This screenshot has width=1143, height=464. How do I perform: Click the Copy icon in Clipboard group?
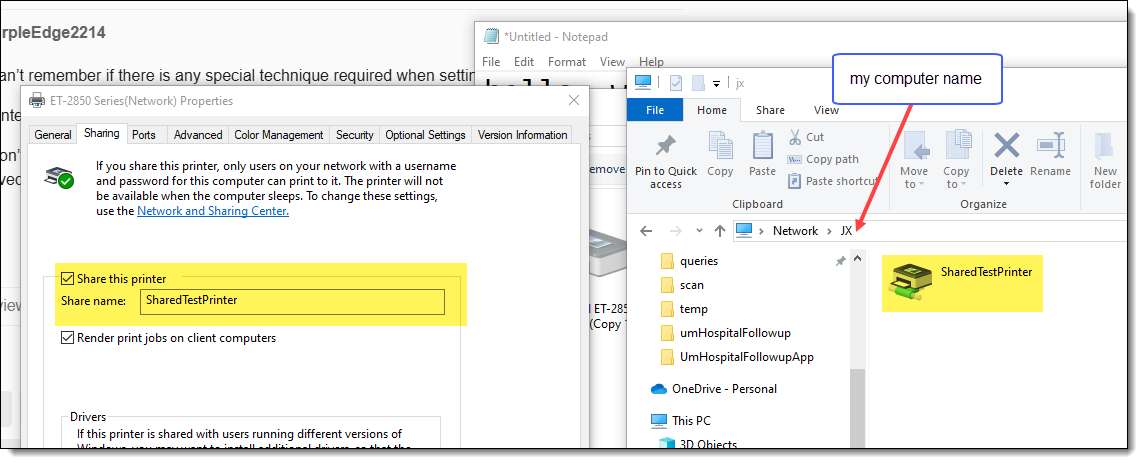pyautogui.click(x=720, y=147)
